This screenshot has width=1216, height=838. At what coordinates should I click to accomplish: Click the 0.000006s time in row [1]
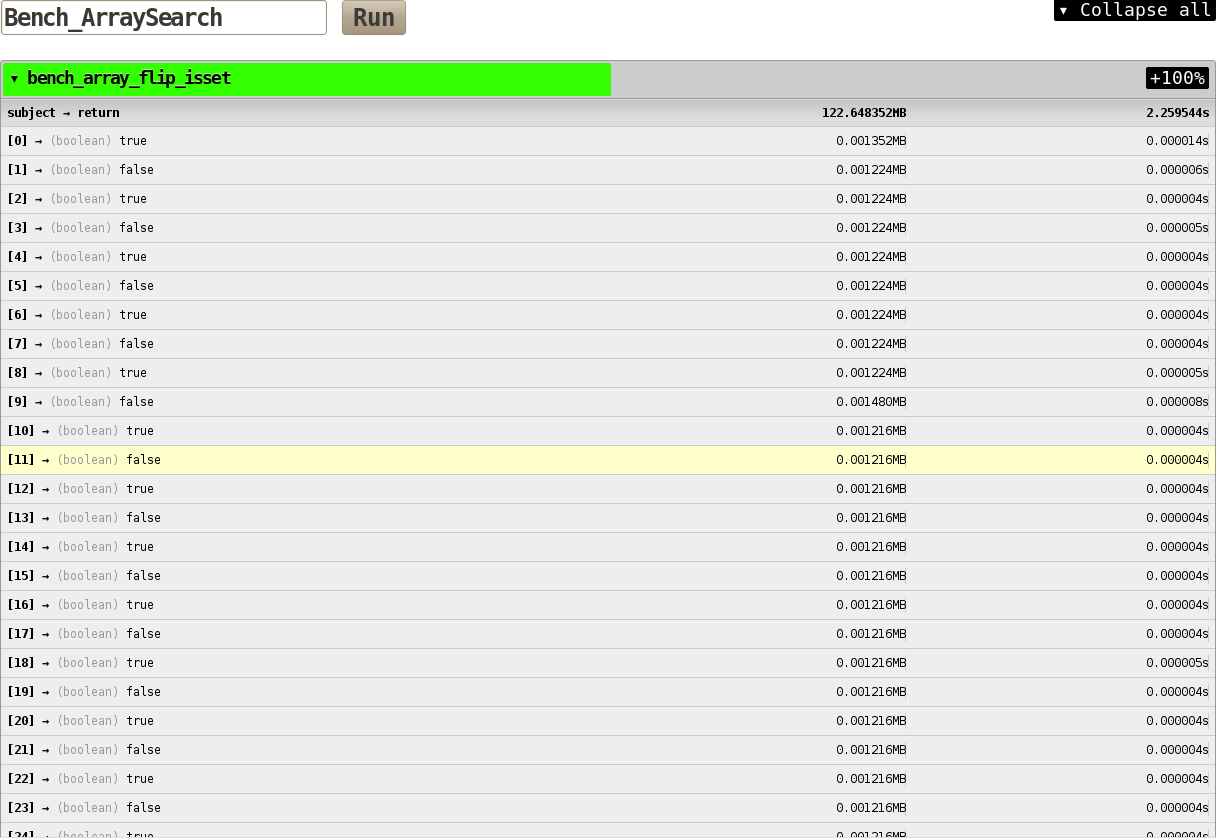pyautogui.click(x=1176, y=170)
